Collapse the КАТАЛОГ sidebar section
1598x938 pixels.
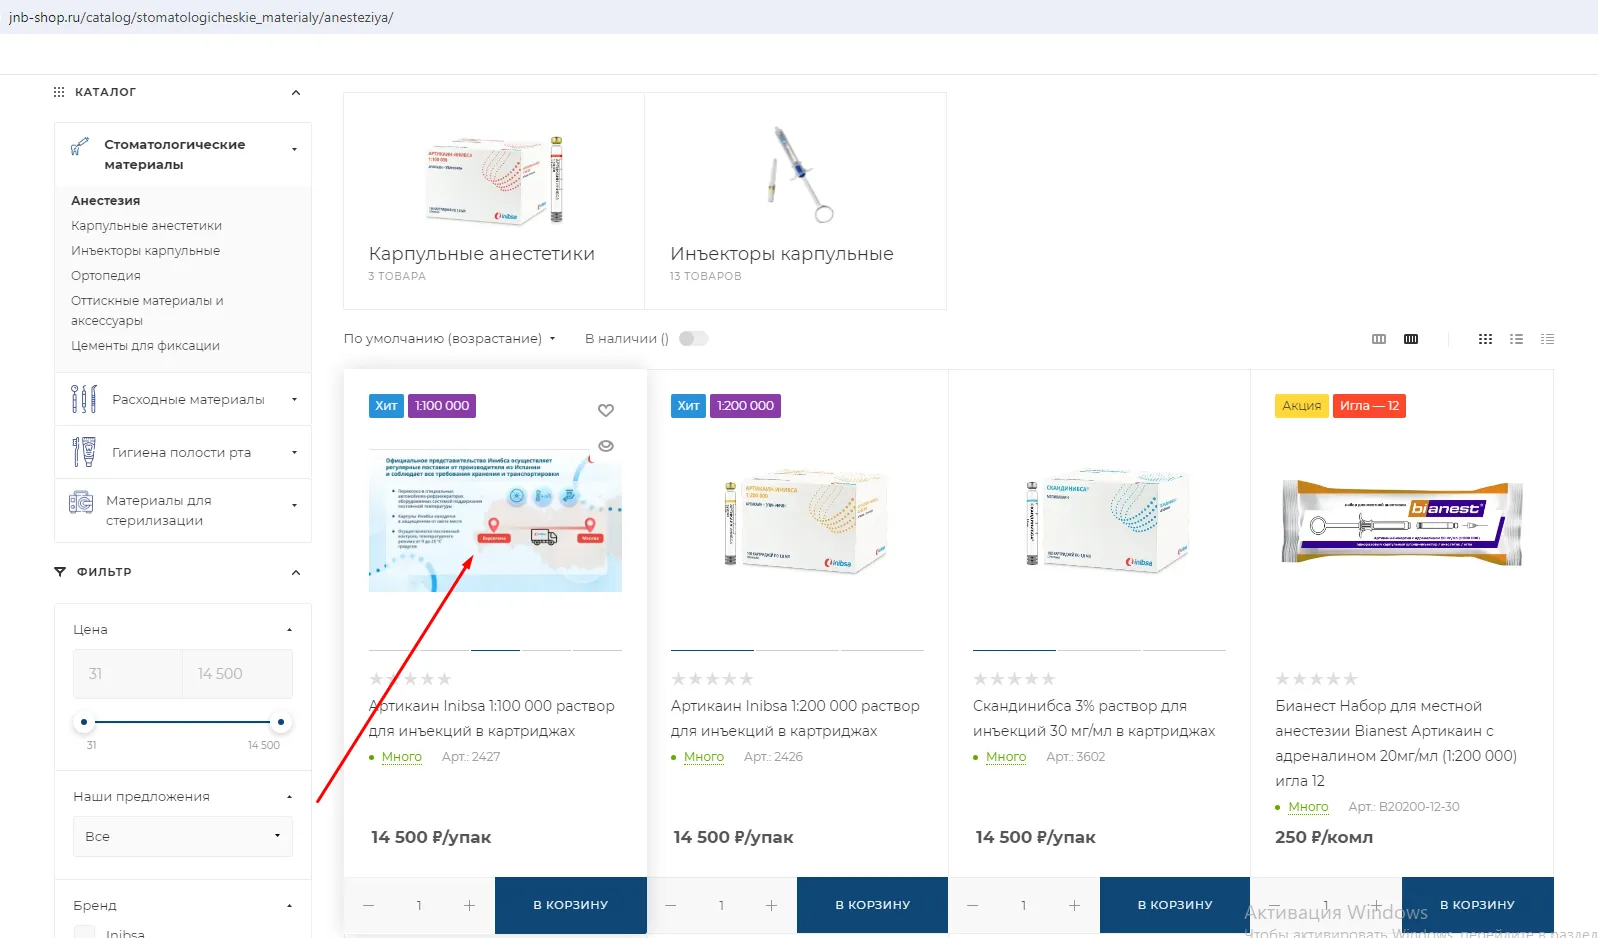click(296, 92)
